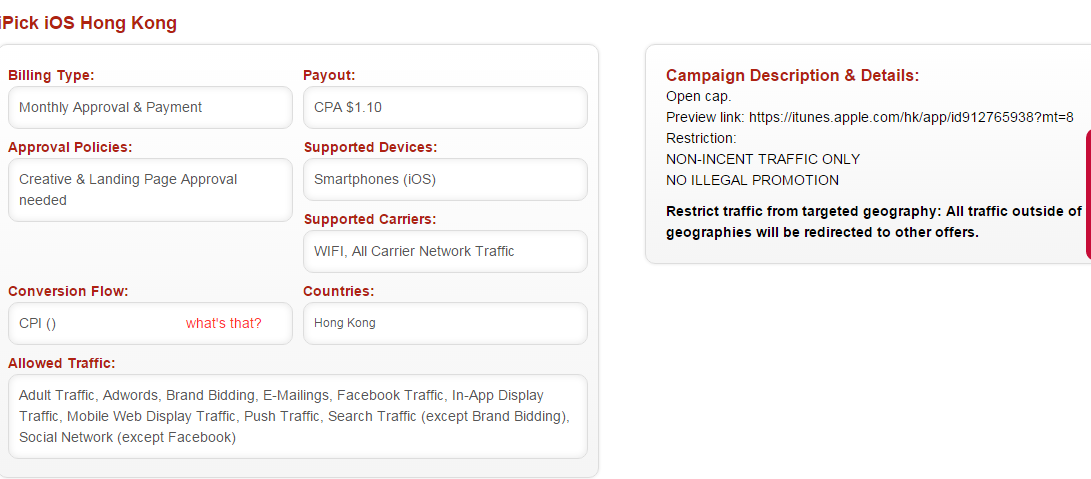Click the Supported Devices label

(x=370, y=147)
